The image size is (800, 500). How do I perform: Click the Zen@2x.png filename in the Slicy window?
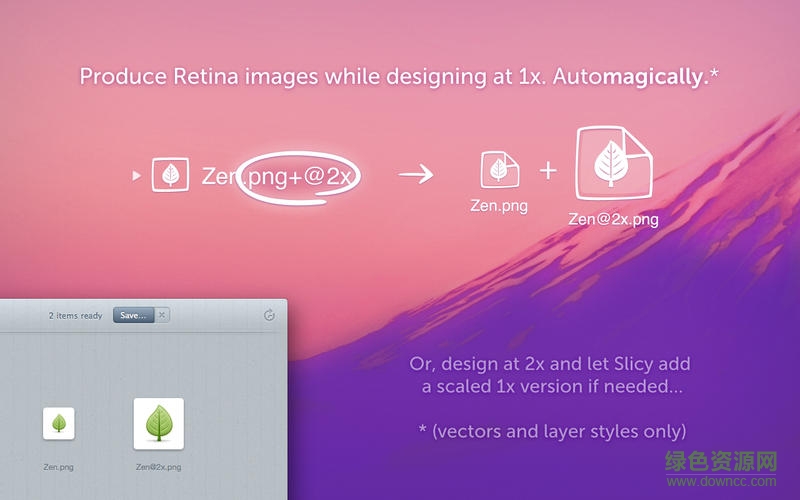coord(159,467)
